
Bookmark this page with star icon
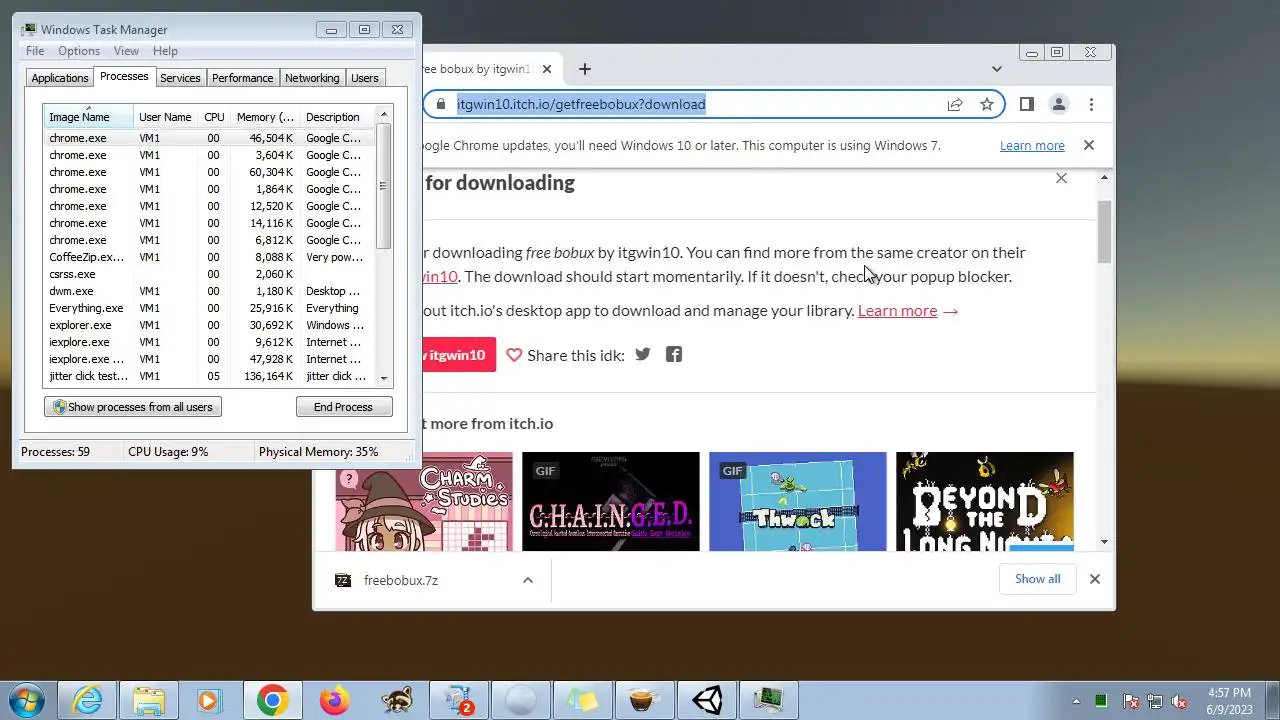987,104
